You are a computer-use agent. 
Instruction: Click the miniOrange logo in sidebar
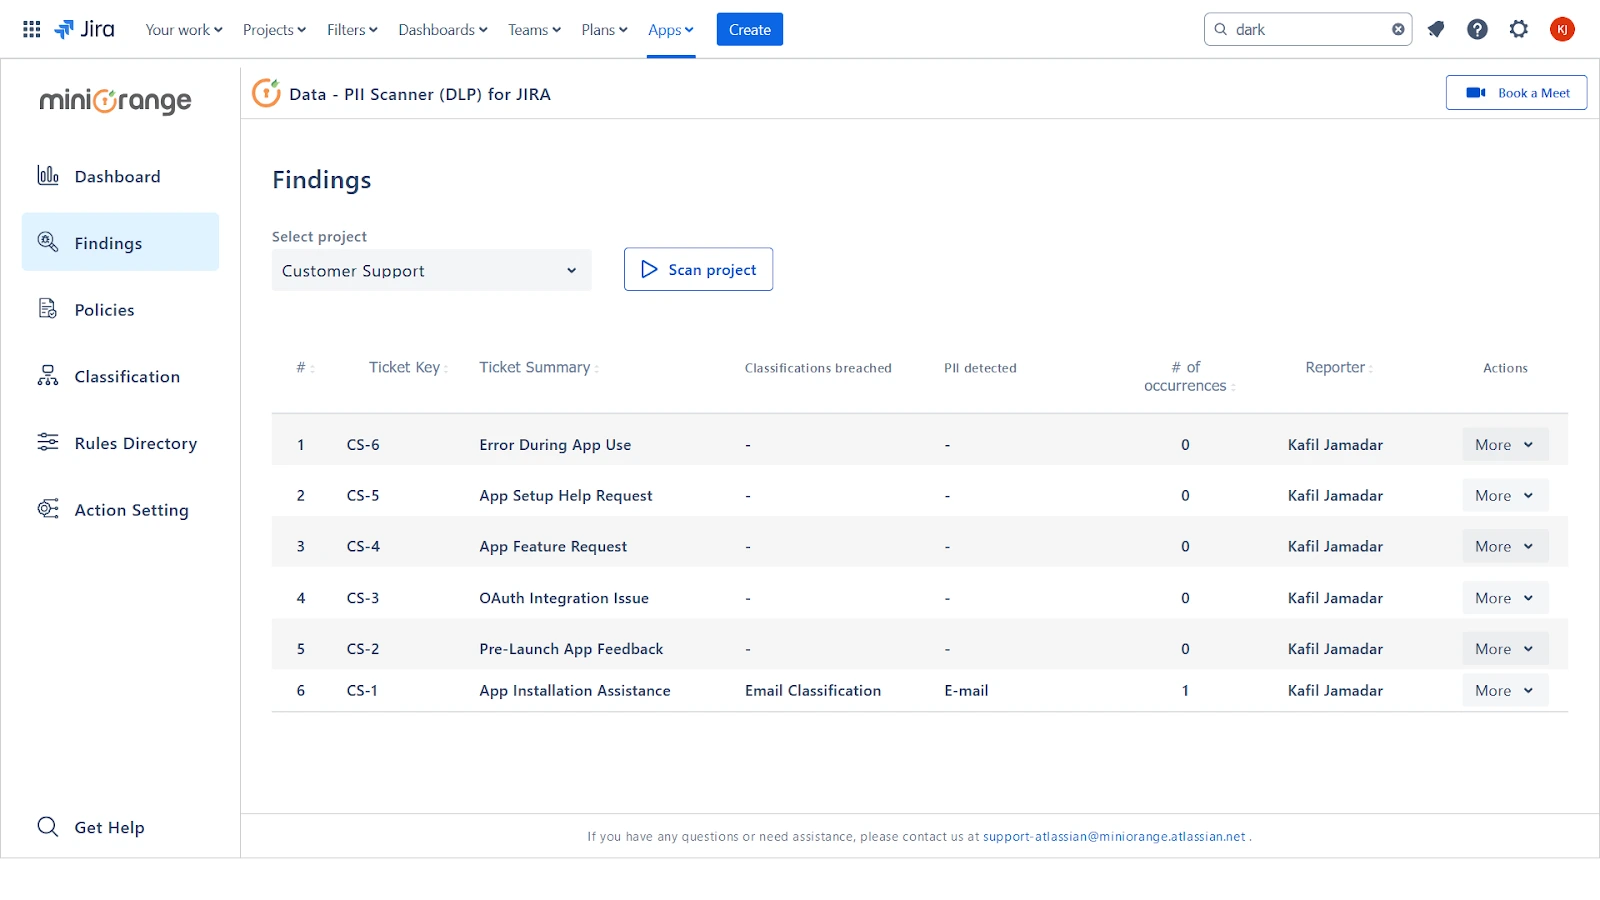[x=115, y=101]
